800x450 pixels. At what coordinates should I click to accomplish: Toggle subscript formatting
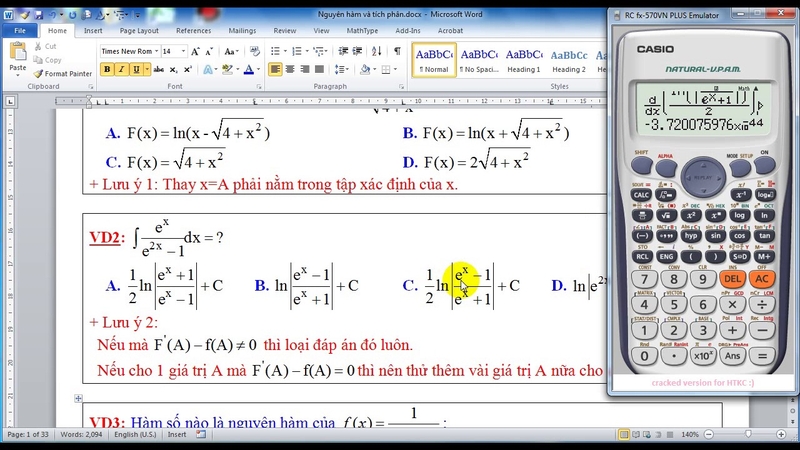173,69
